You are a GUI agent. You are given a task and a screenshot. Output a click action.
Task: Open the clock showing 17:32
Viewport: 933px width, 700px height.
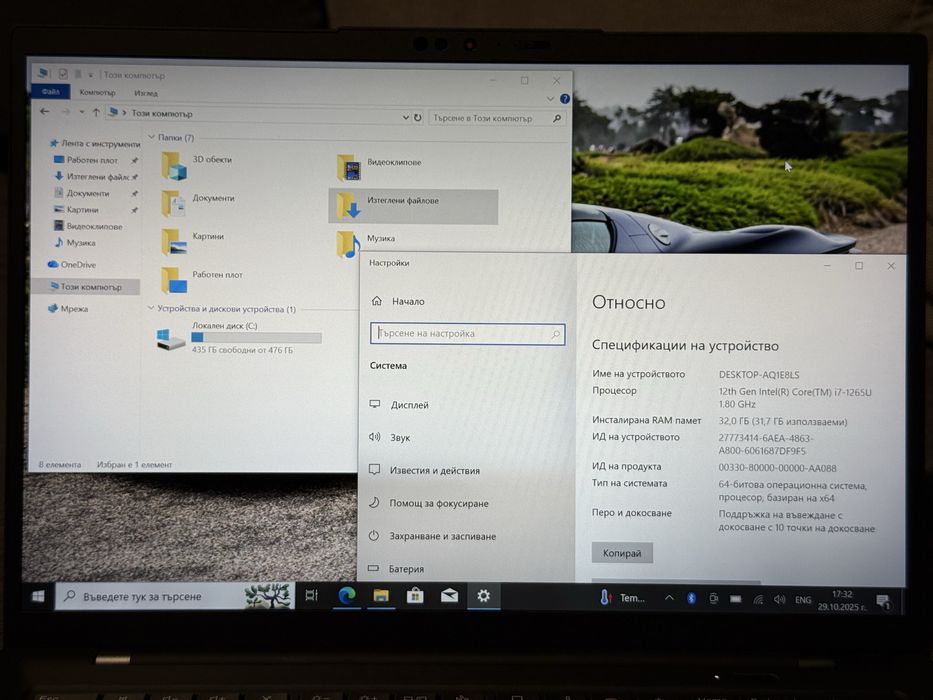pyautogui.click(x=842, y=600)
